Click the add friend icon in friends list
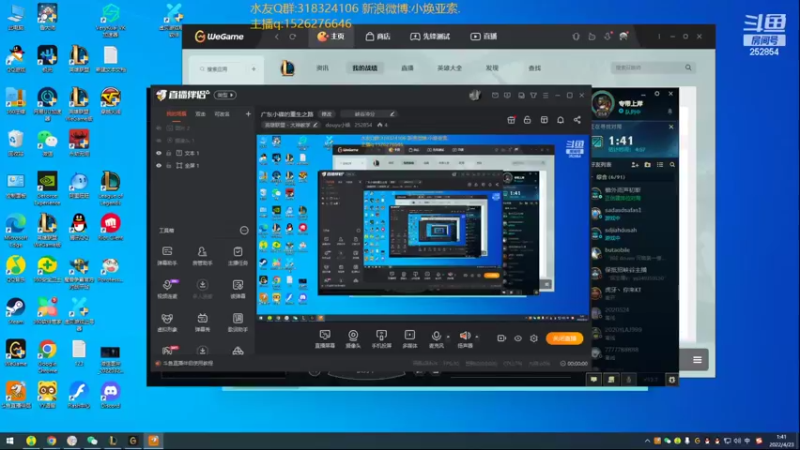This screenshot has height=450, width=800. (635, 165)
